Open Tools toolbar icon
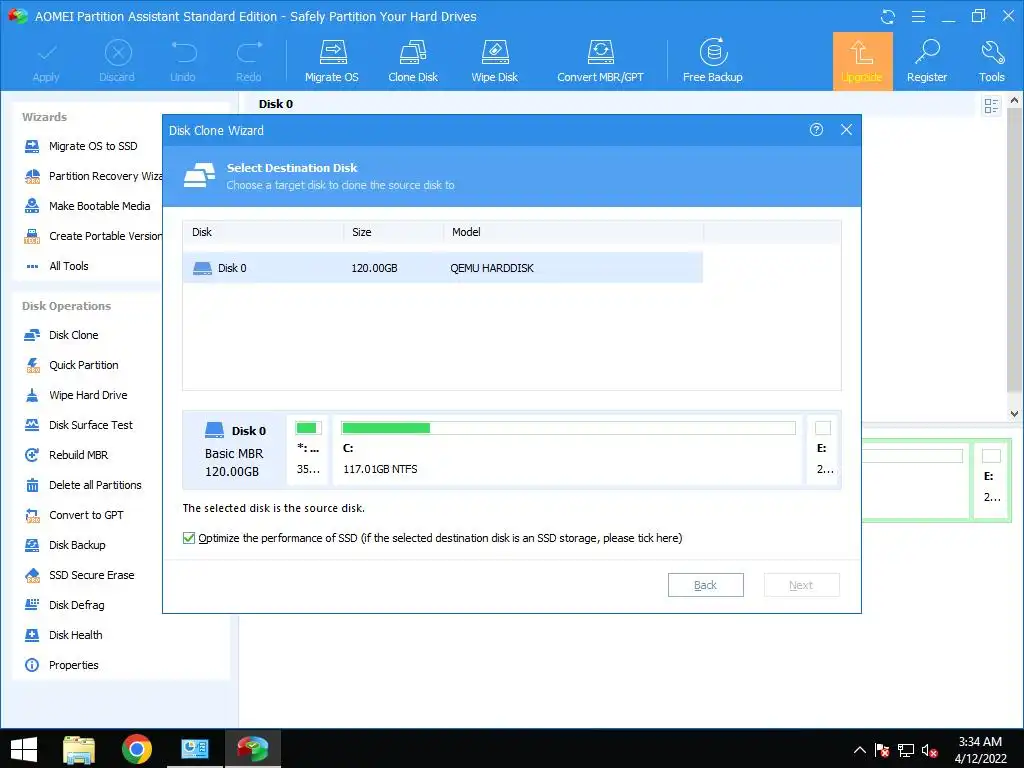This screenshot has height=768, width=1024. 991,61
